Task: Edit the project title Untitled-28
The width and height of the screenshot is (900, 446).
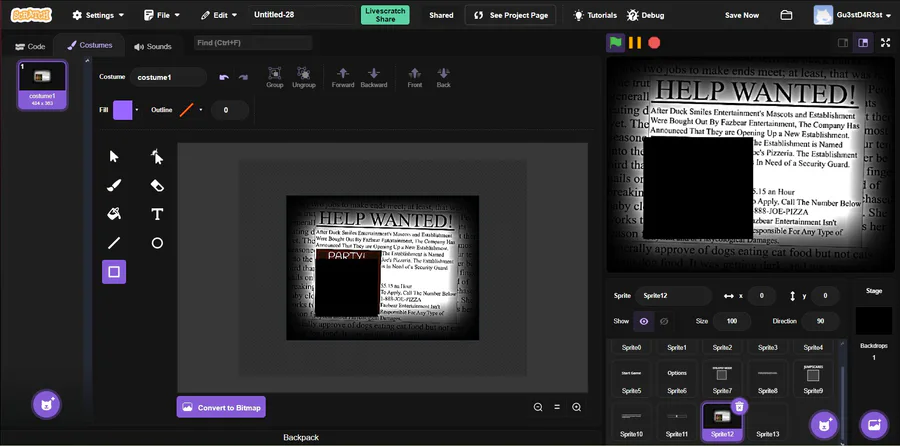Action: pyautogui.click(x=302, y=15)
